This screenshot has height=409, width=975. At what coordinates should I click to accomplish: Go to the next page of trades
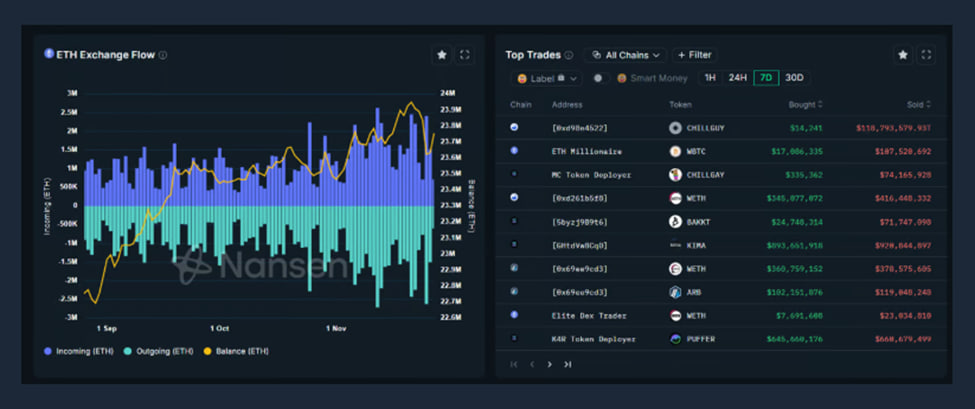(550, 364)
